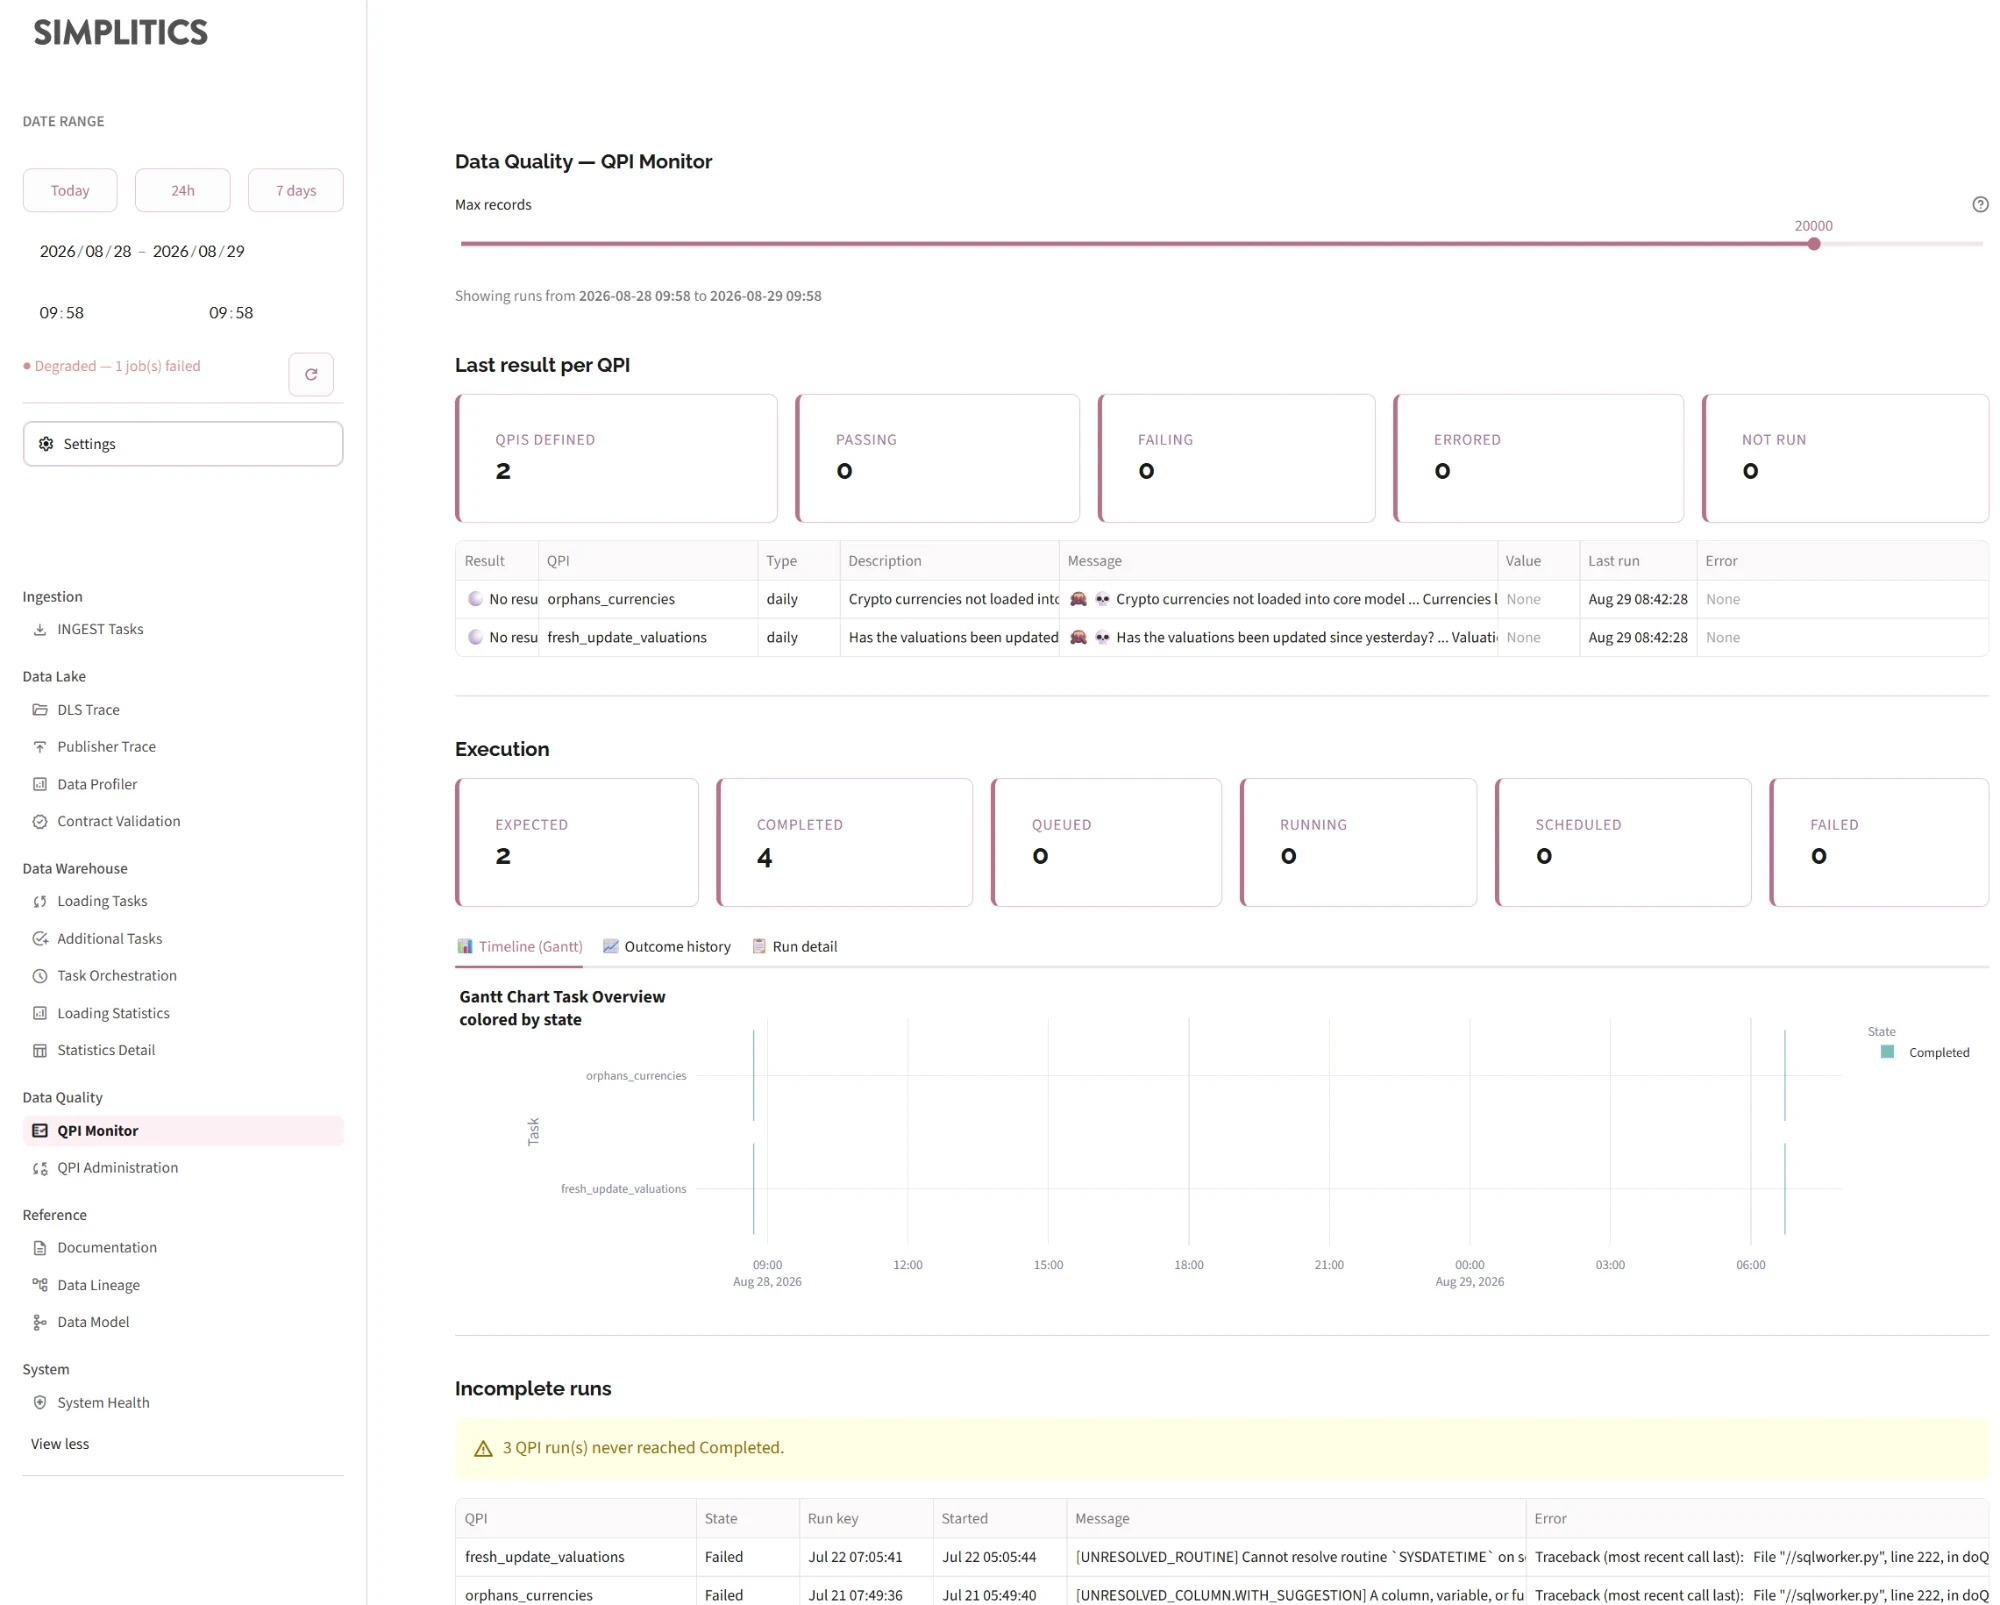The height and width of the screenshot is (1605, 2000).
Task: Open Data Lineage page
Action: [x=98, y=1285]
